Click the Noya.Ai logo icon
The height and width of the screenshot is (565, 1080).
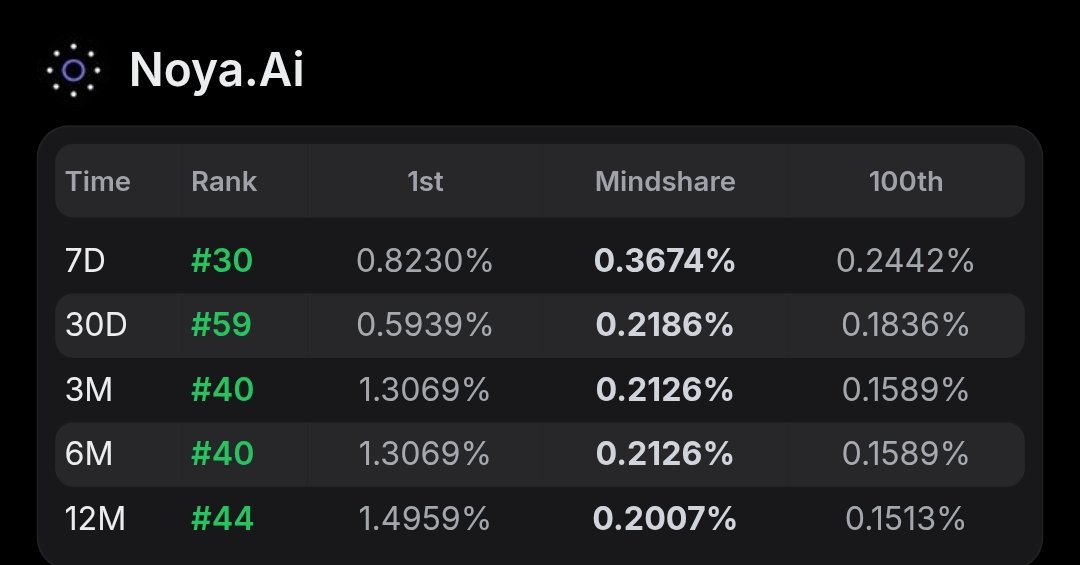[73, 70]
